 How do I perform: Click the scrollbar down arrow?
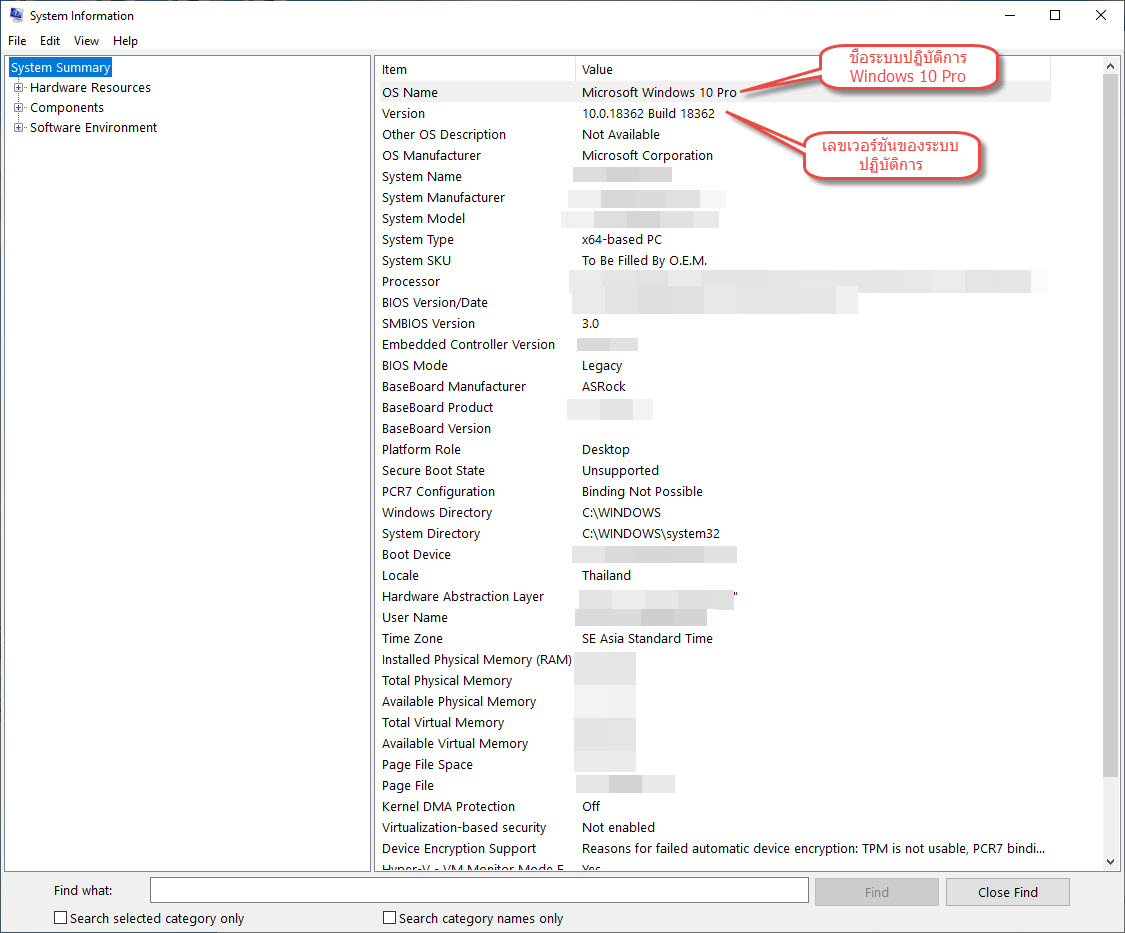tap(1110, 861)
